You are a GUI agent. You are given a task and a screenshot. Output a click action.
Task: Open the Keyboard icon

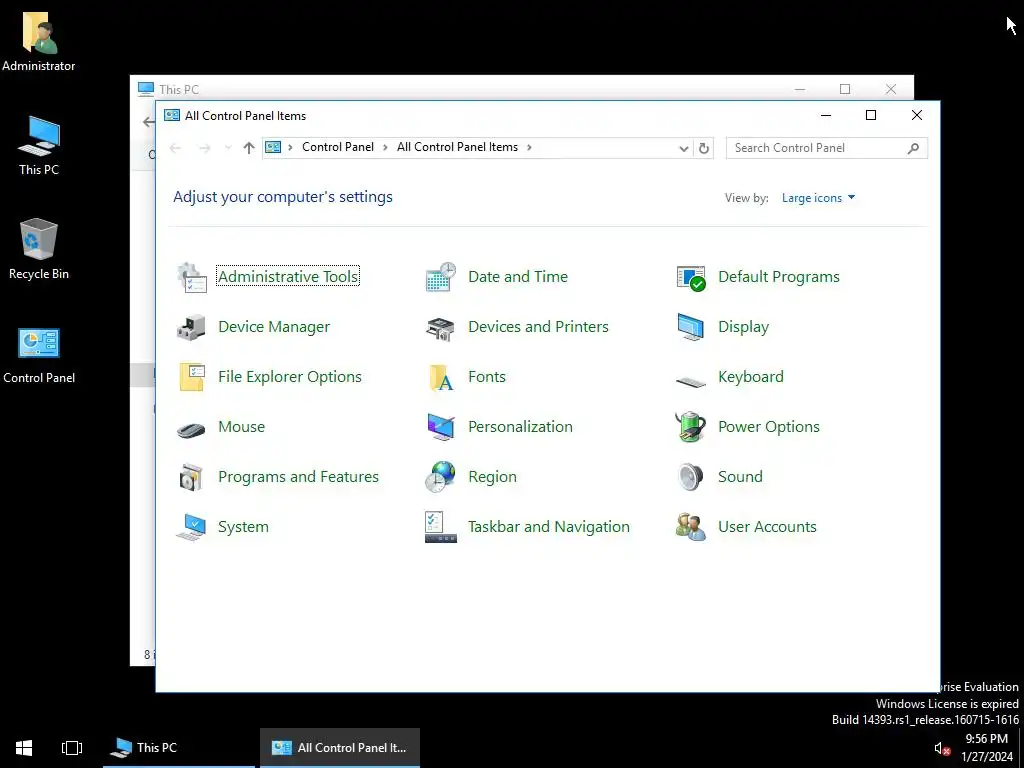pos(691,381)
